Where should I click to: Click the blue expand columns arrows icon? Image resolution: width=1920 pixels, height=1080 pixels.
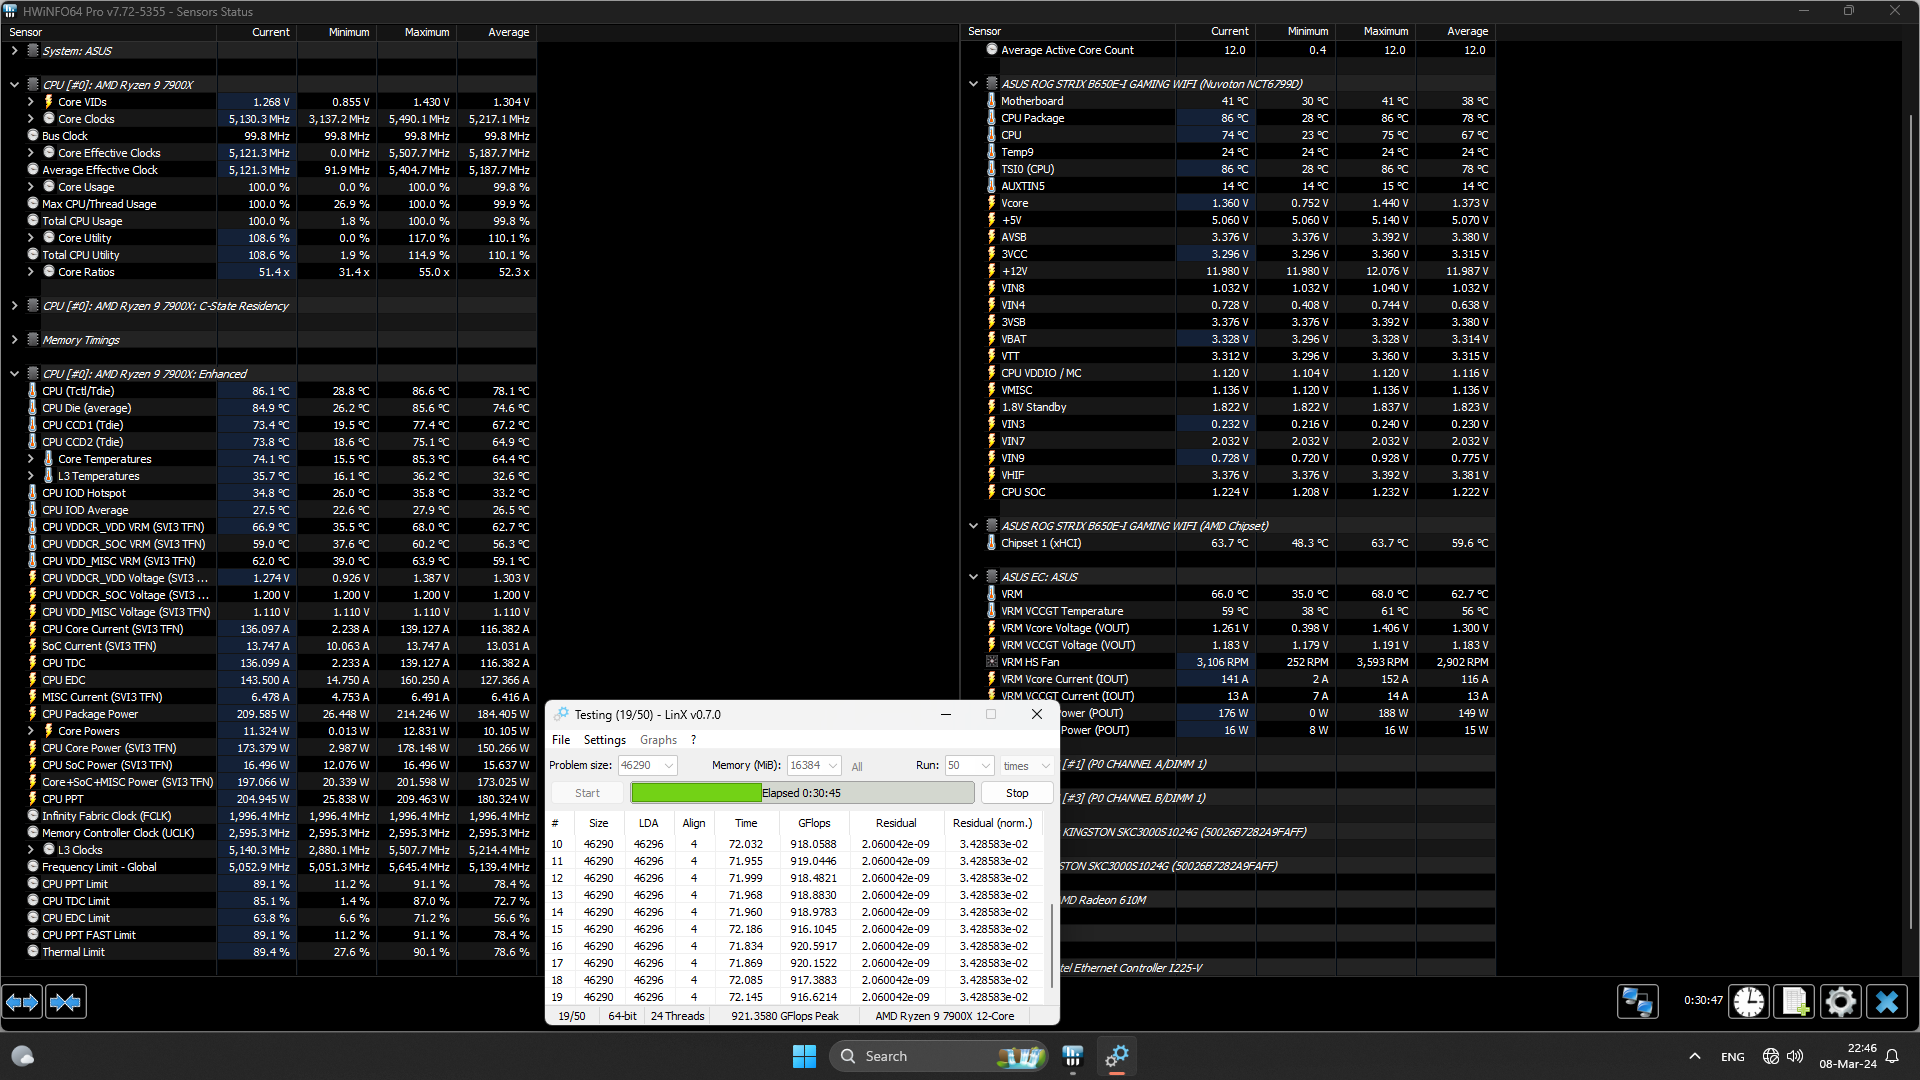tap(23, 1001)
